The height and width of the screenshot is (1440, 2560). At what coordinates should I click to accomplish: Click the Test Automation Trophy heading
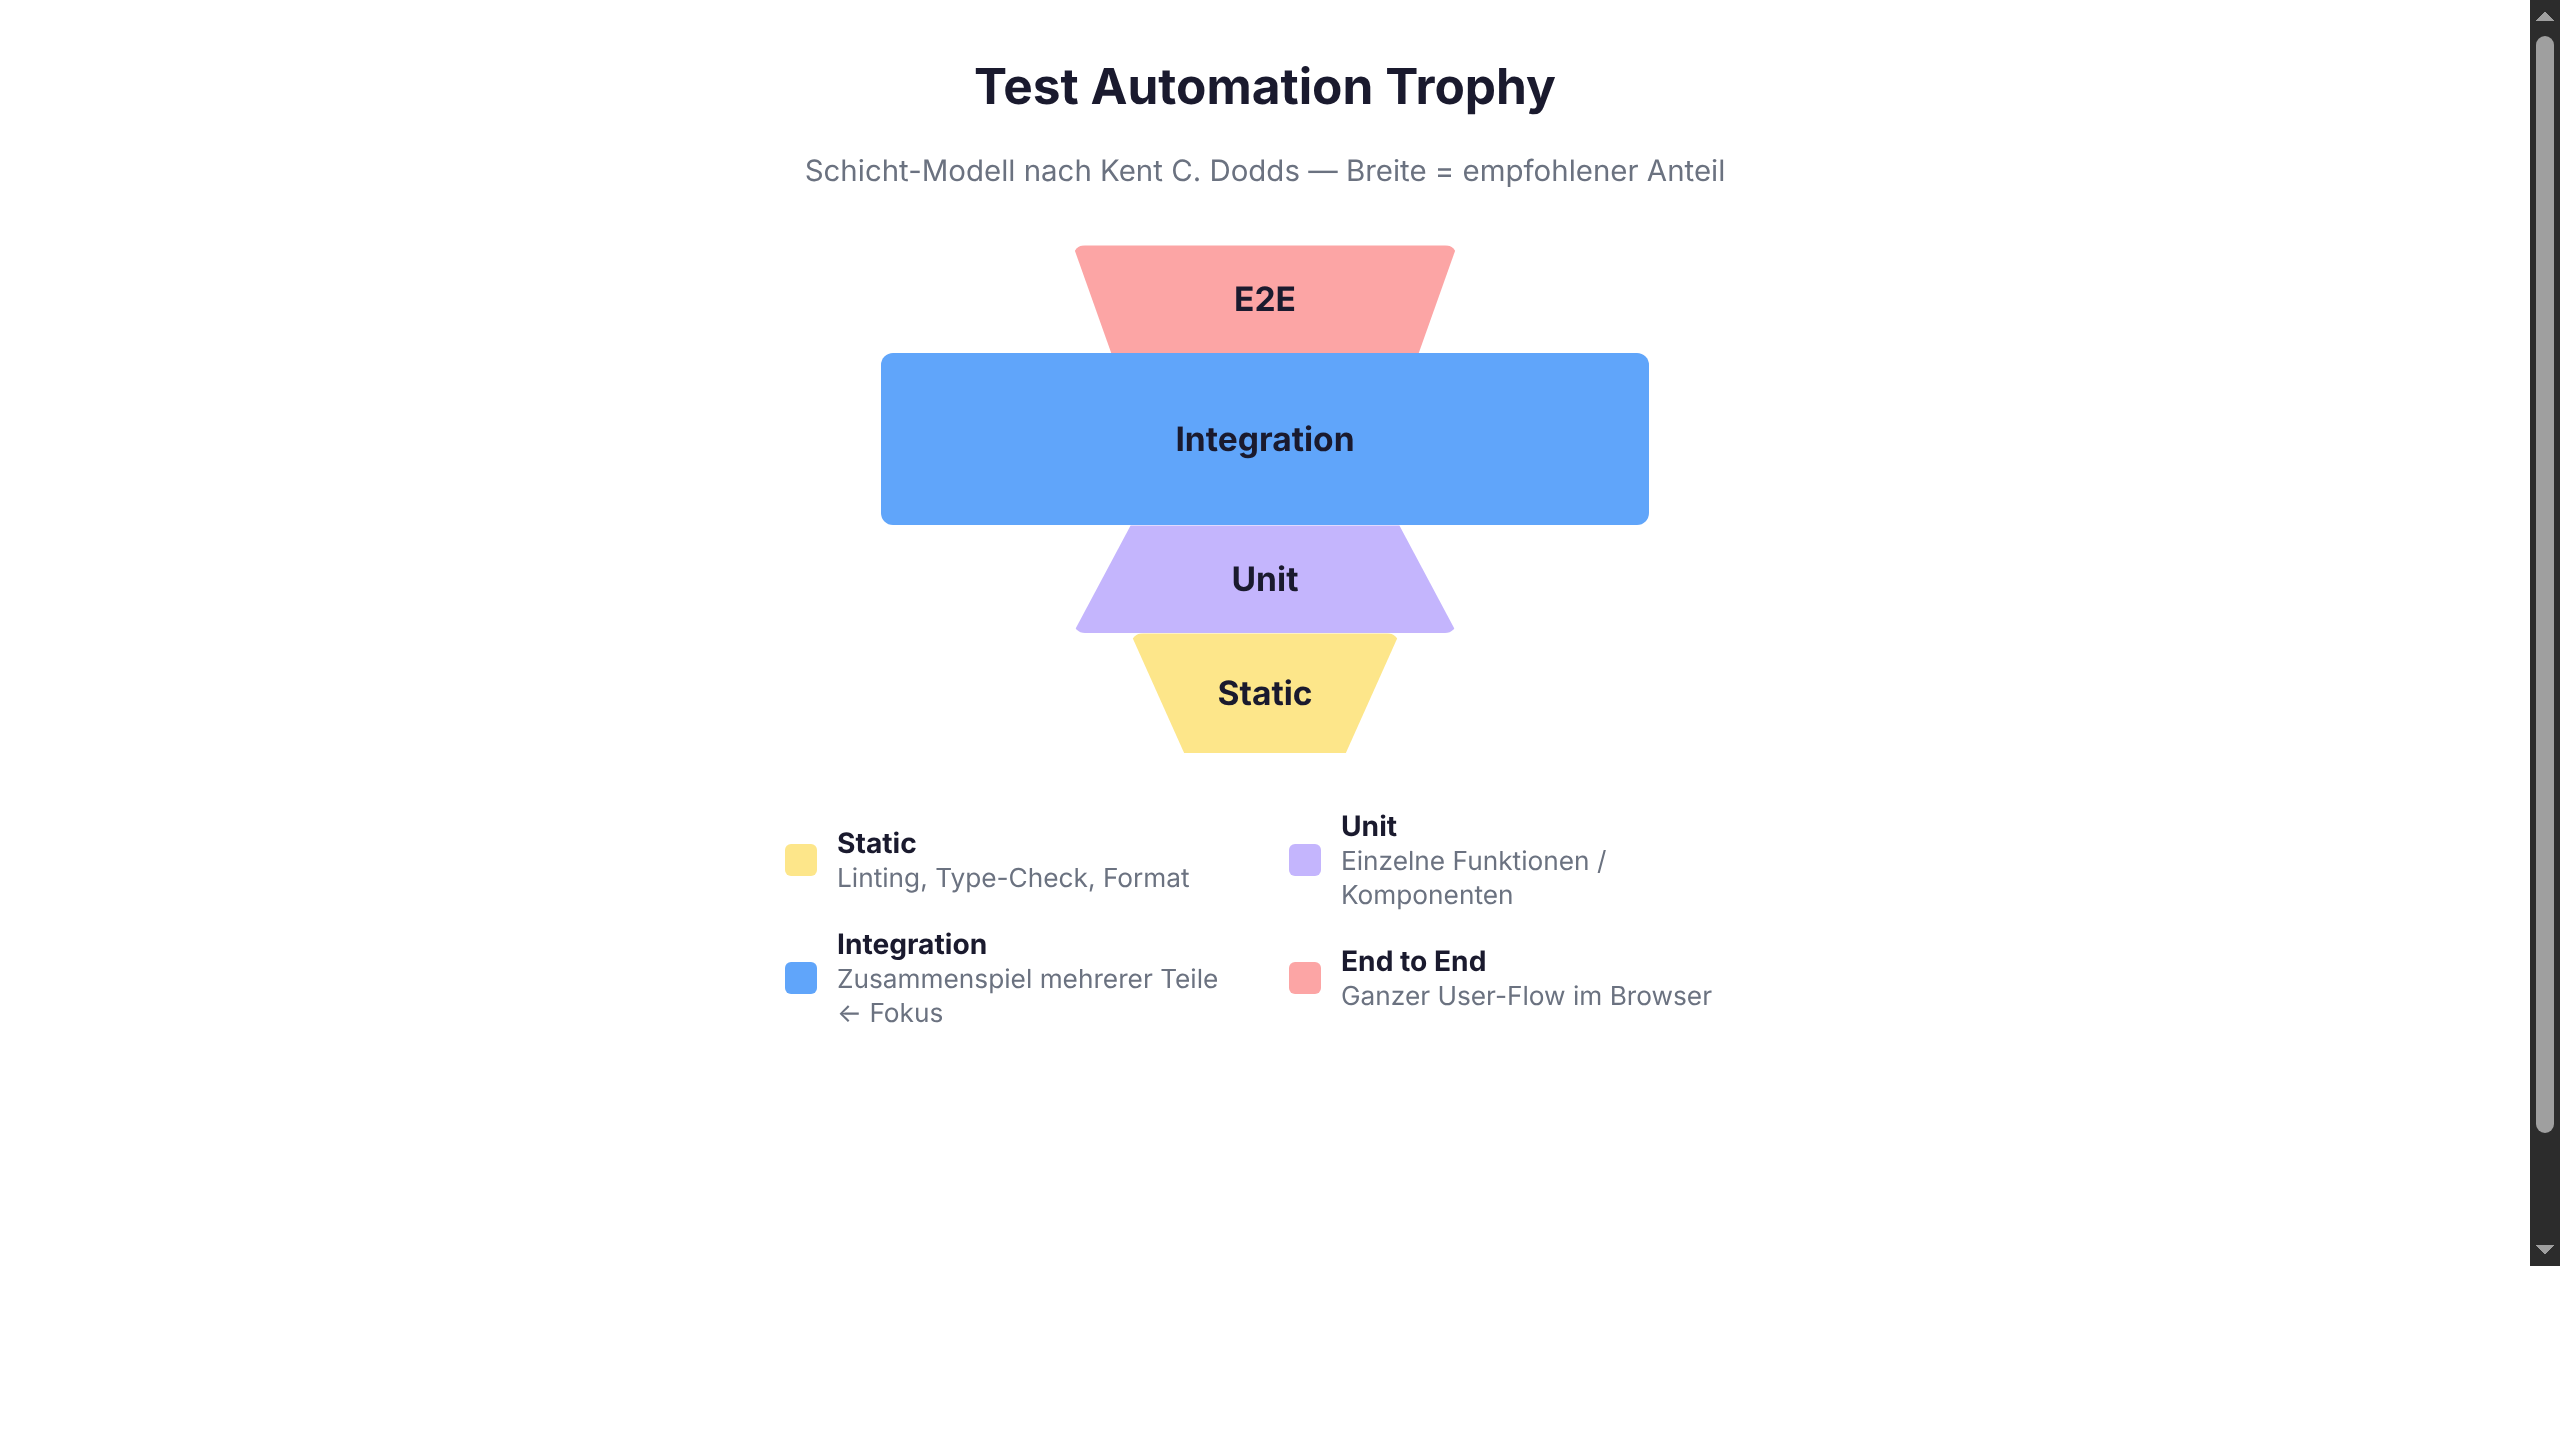(1265, 87)
